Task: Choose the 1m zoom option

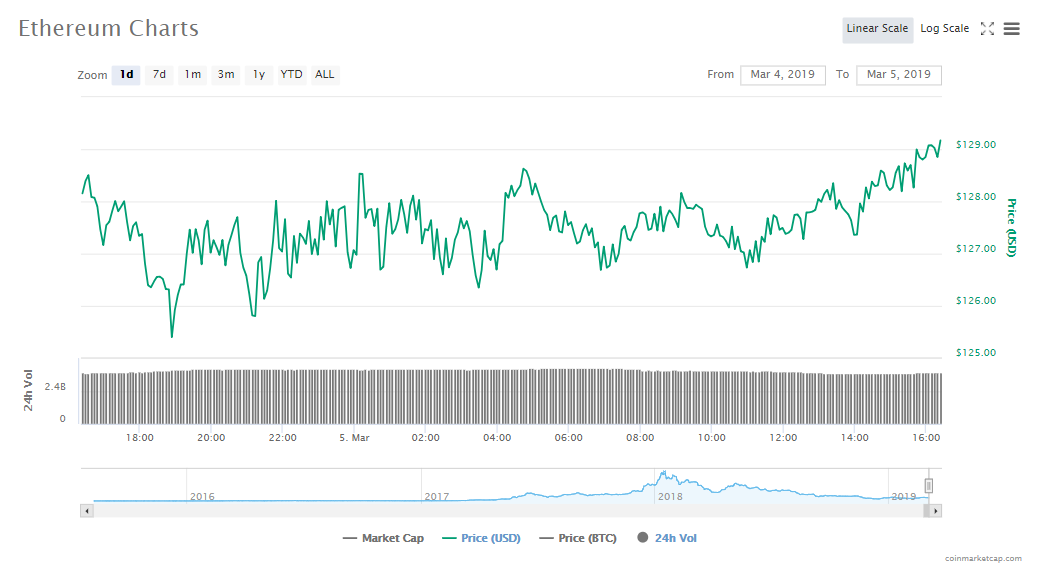Action: pyautogui.click(x=192, y=75)
